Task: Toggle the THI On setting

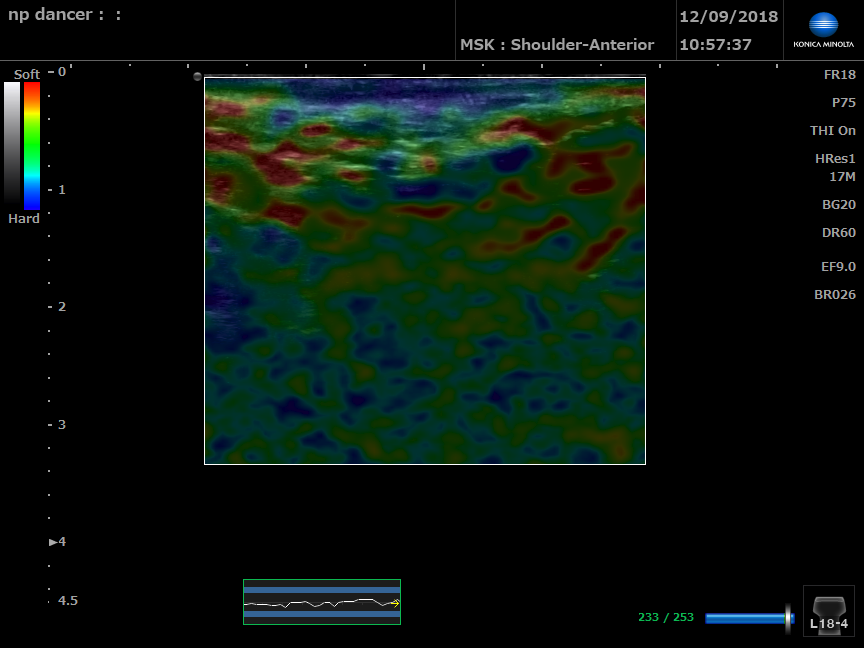Action: click(832, 131)
